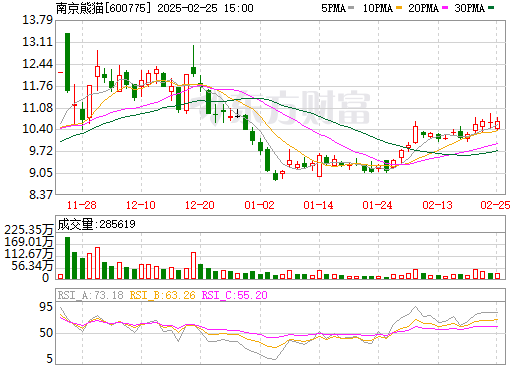Click the 12.44 price axis label
This screenshot has width=520, height=365.
pyautogui.click(x=37, y=64)
